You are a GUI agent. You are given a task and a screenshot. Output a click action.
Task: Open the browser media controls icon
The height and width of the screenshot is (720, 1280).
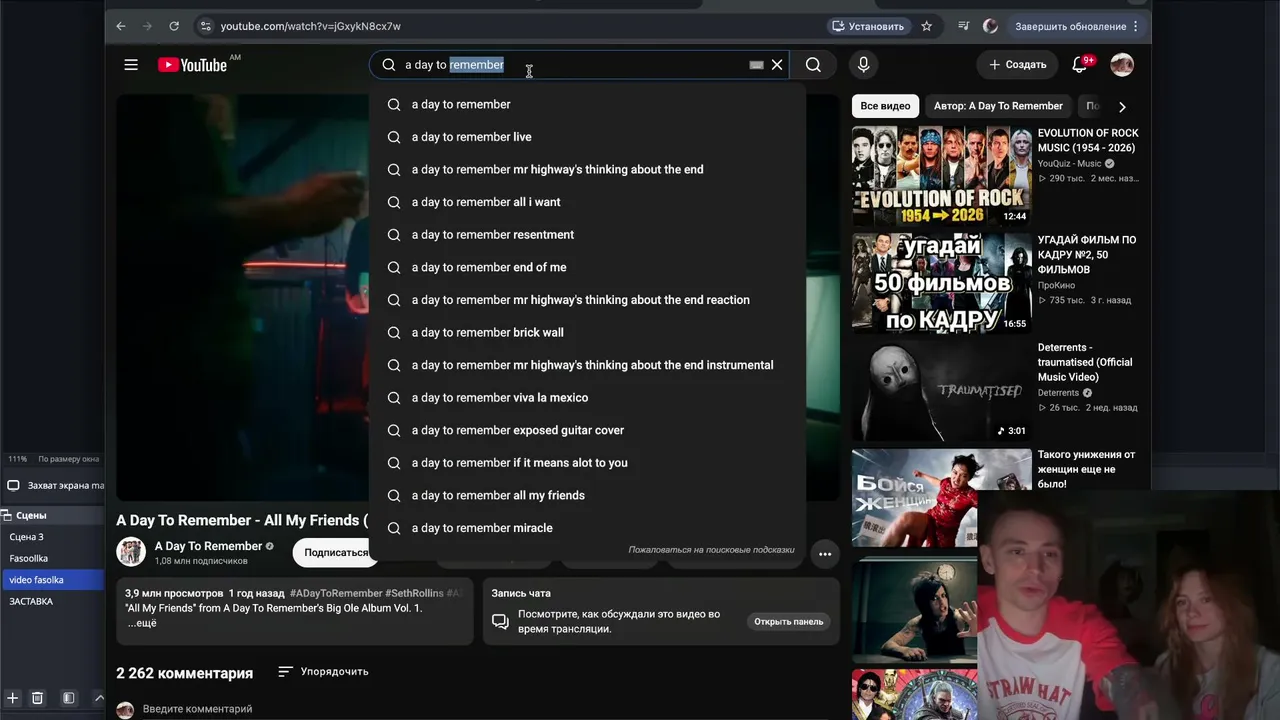click(x=963, y=26)
